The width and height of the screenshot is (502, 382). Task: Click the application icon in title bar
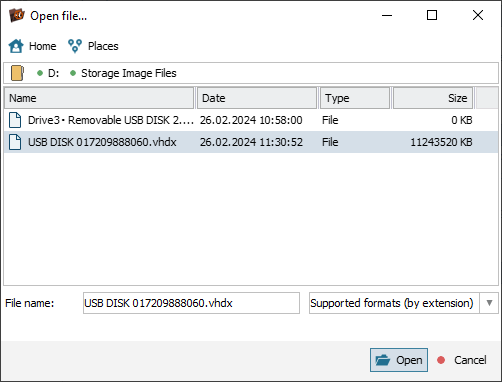pyautogui.click(x=16, y=15)
